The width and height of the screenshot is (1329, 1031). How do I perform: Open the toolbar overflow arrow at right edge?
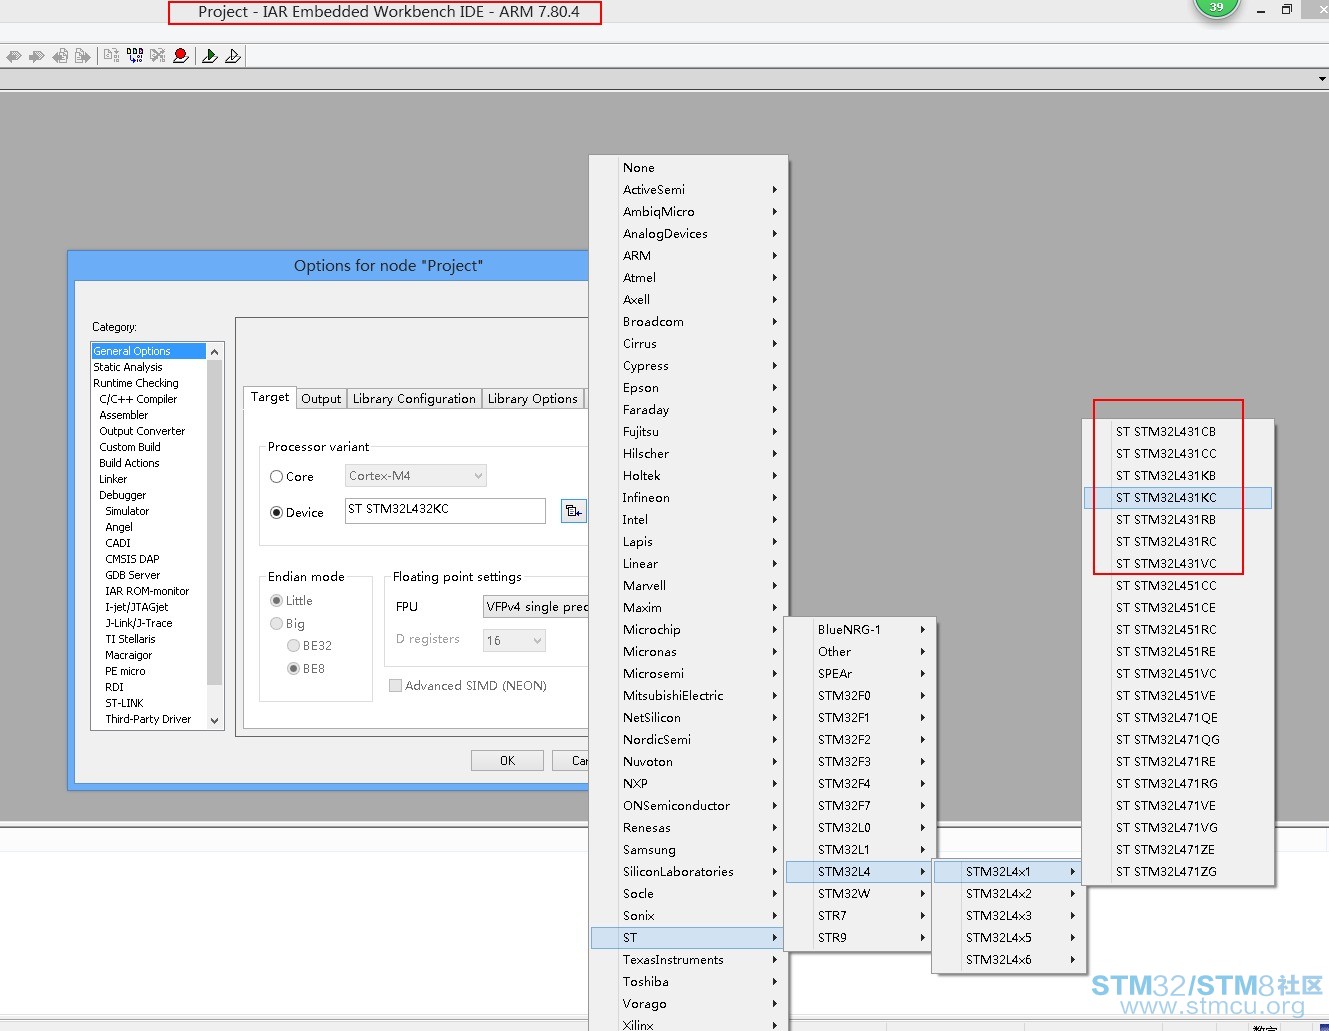pyautogui.click(x=1322, y=79)
